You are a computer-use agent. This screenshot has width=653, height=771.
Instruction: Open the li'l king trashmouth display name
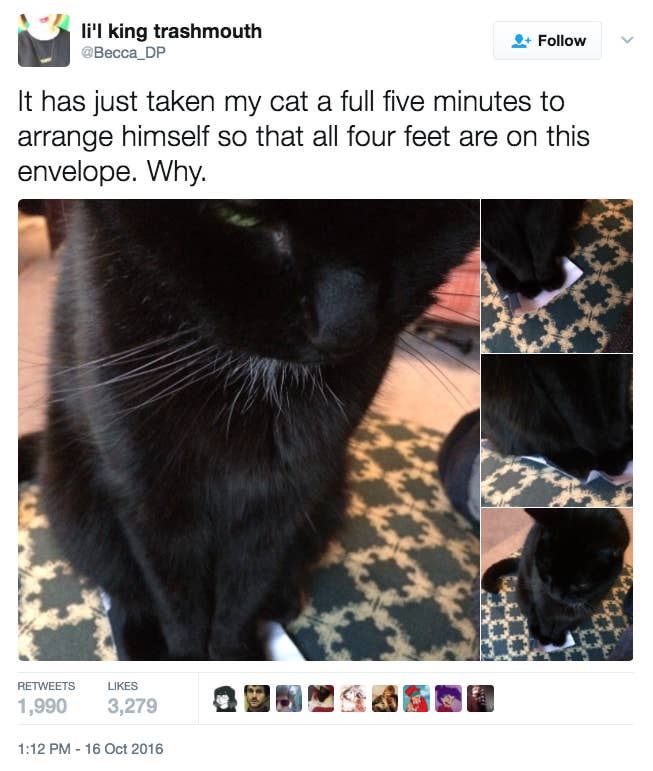172,31
